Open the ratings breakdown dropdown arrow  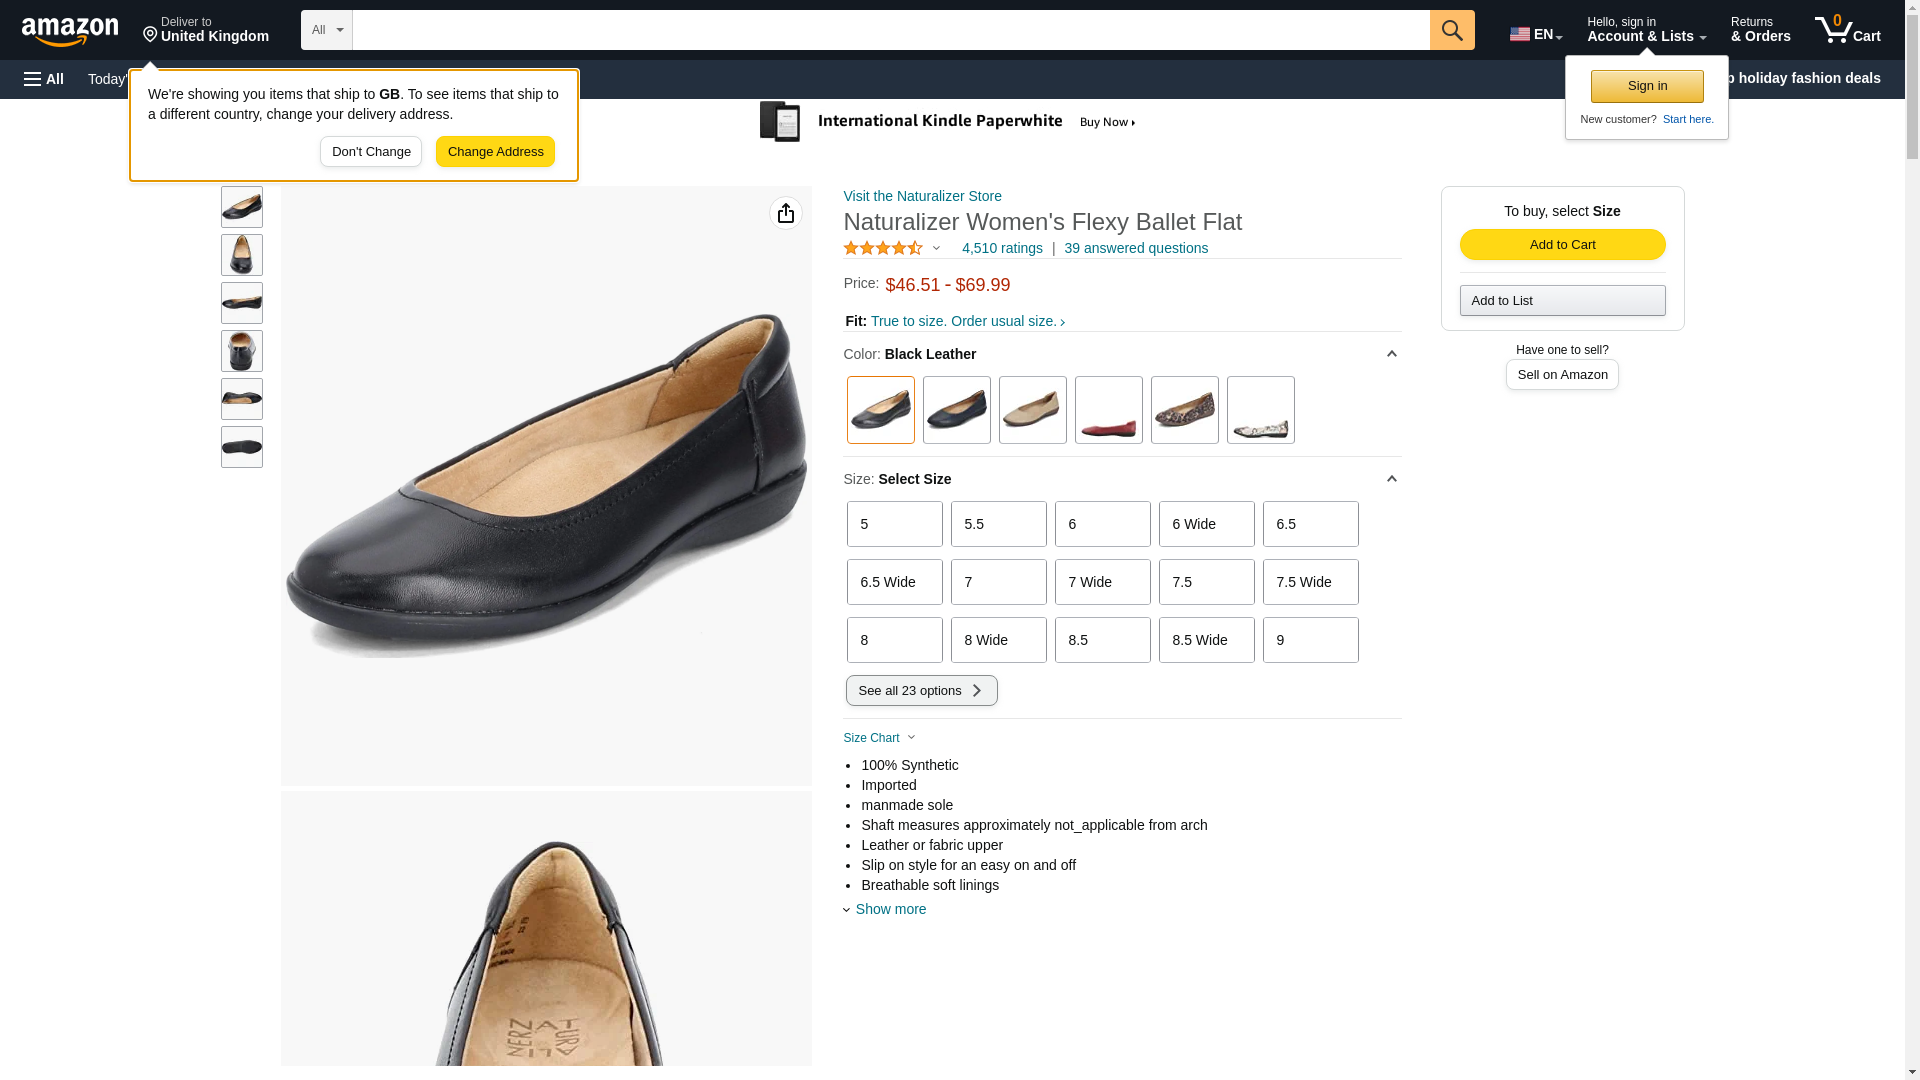coord(937,248)
